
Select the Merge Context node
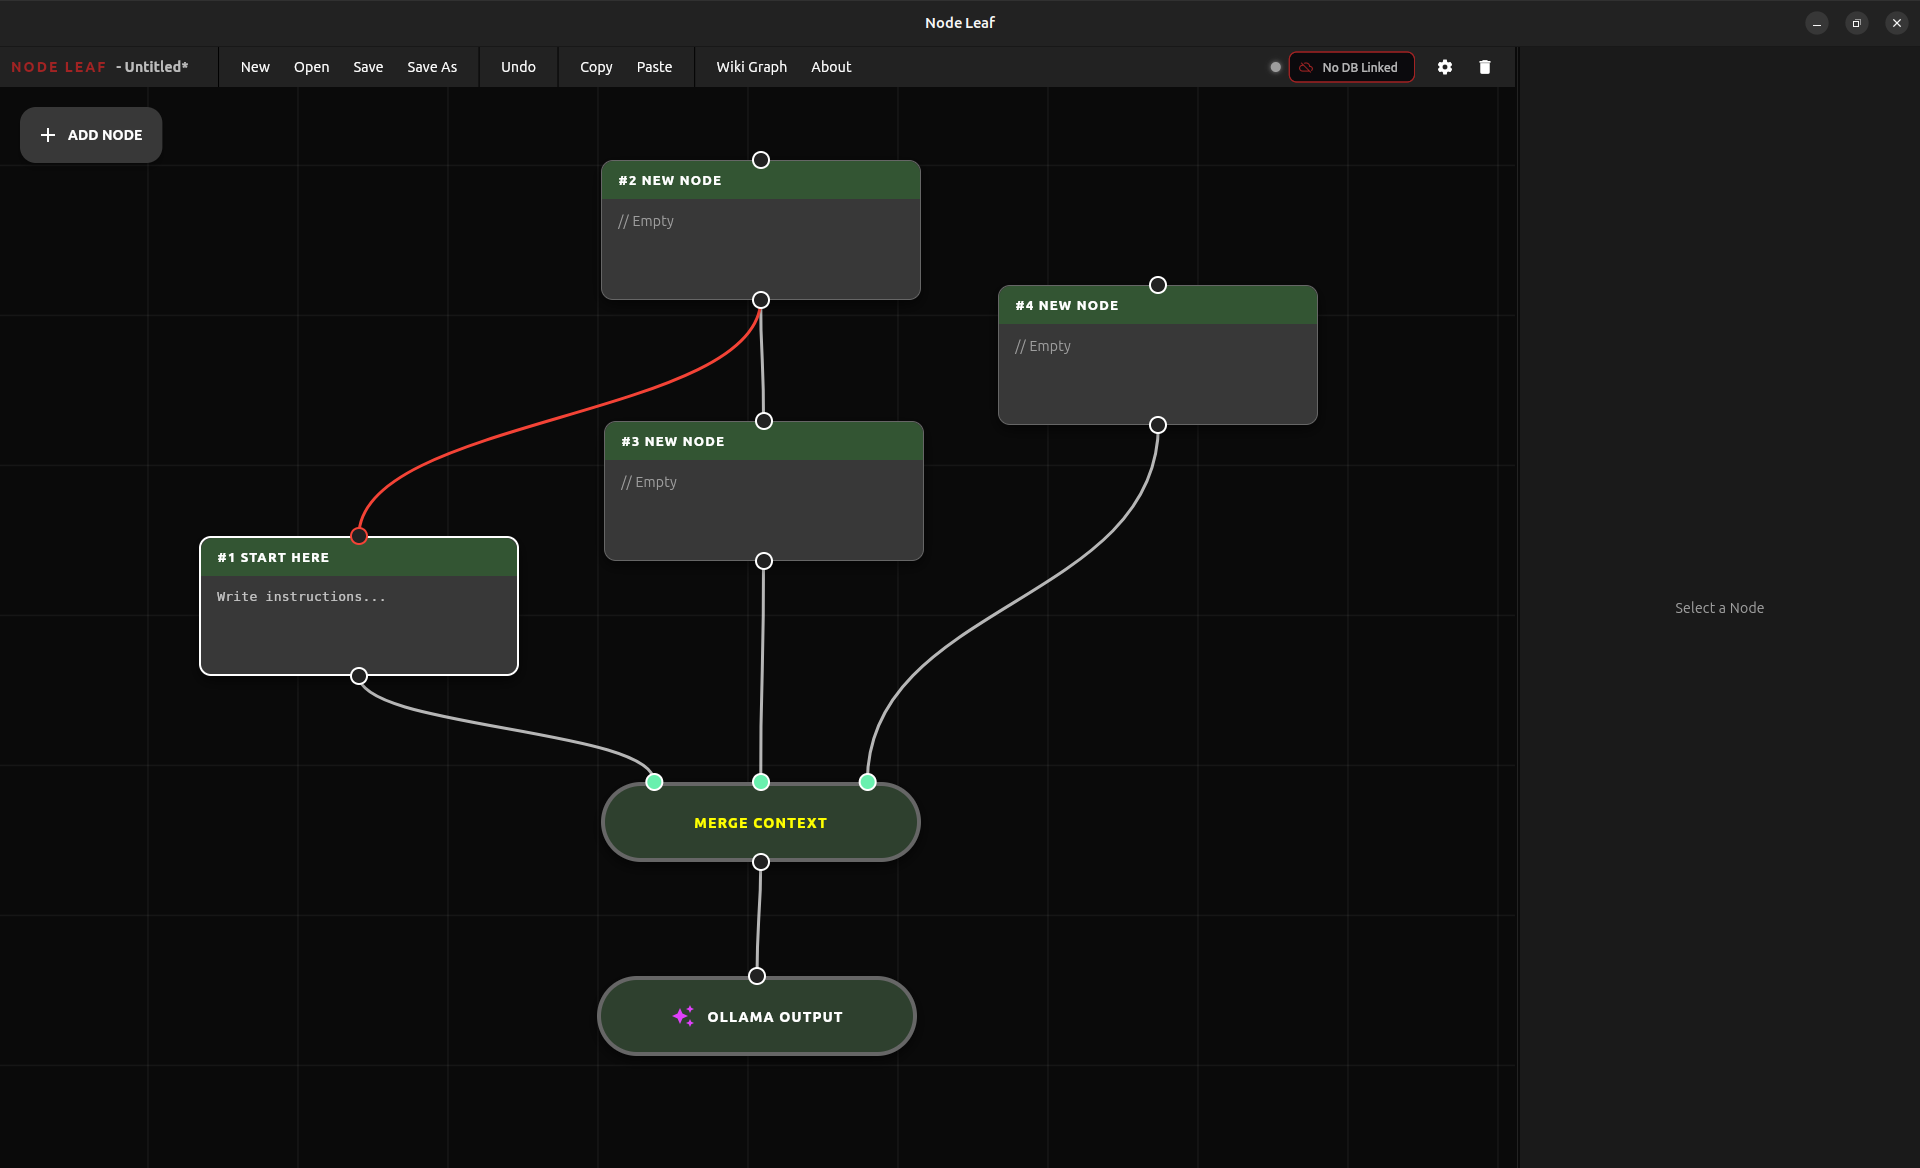(x=760, y=823)
